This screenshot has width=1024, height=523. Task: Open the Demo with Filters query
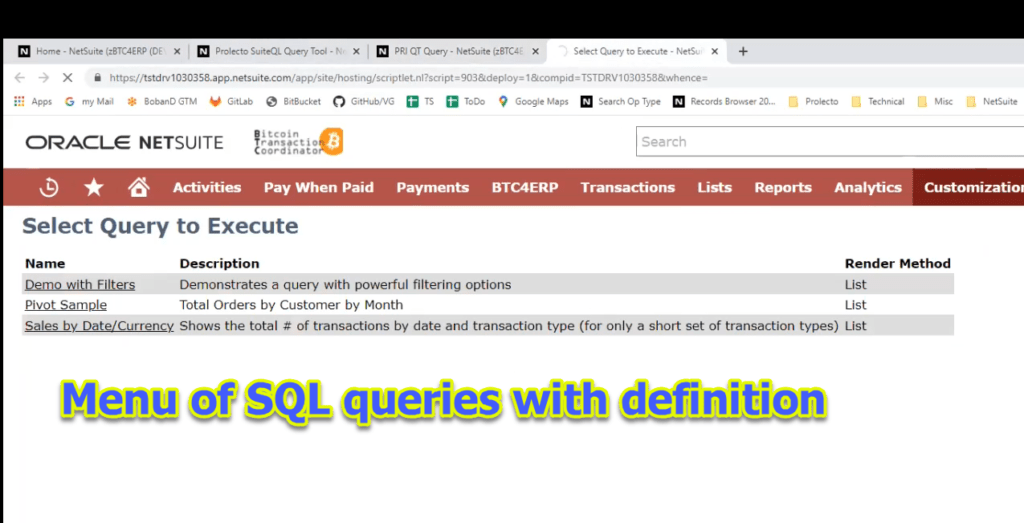click(x=80, y=285)
